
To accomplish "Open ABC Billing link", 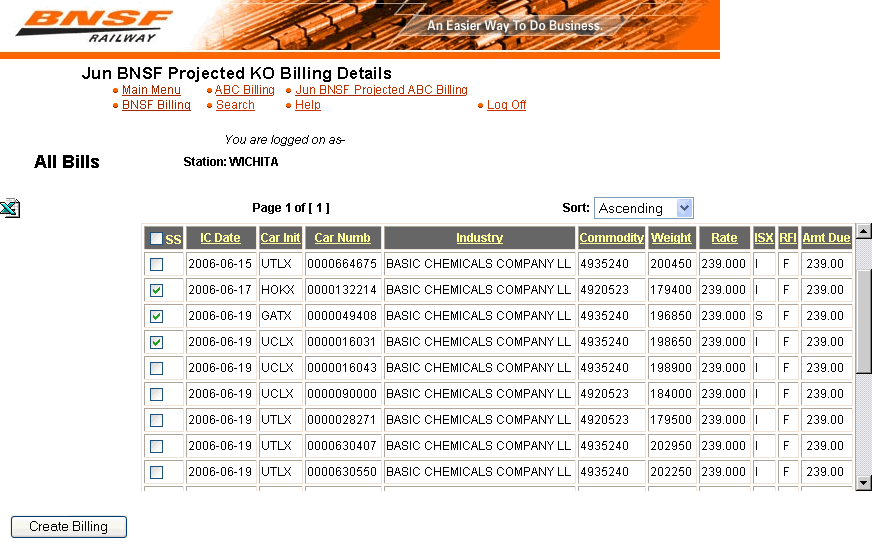I will (245, 90).
